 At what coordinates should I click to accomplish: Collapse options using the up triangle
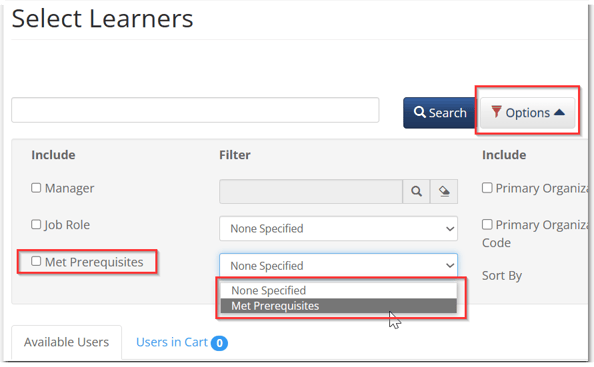tap(559, 112)
